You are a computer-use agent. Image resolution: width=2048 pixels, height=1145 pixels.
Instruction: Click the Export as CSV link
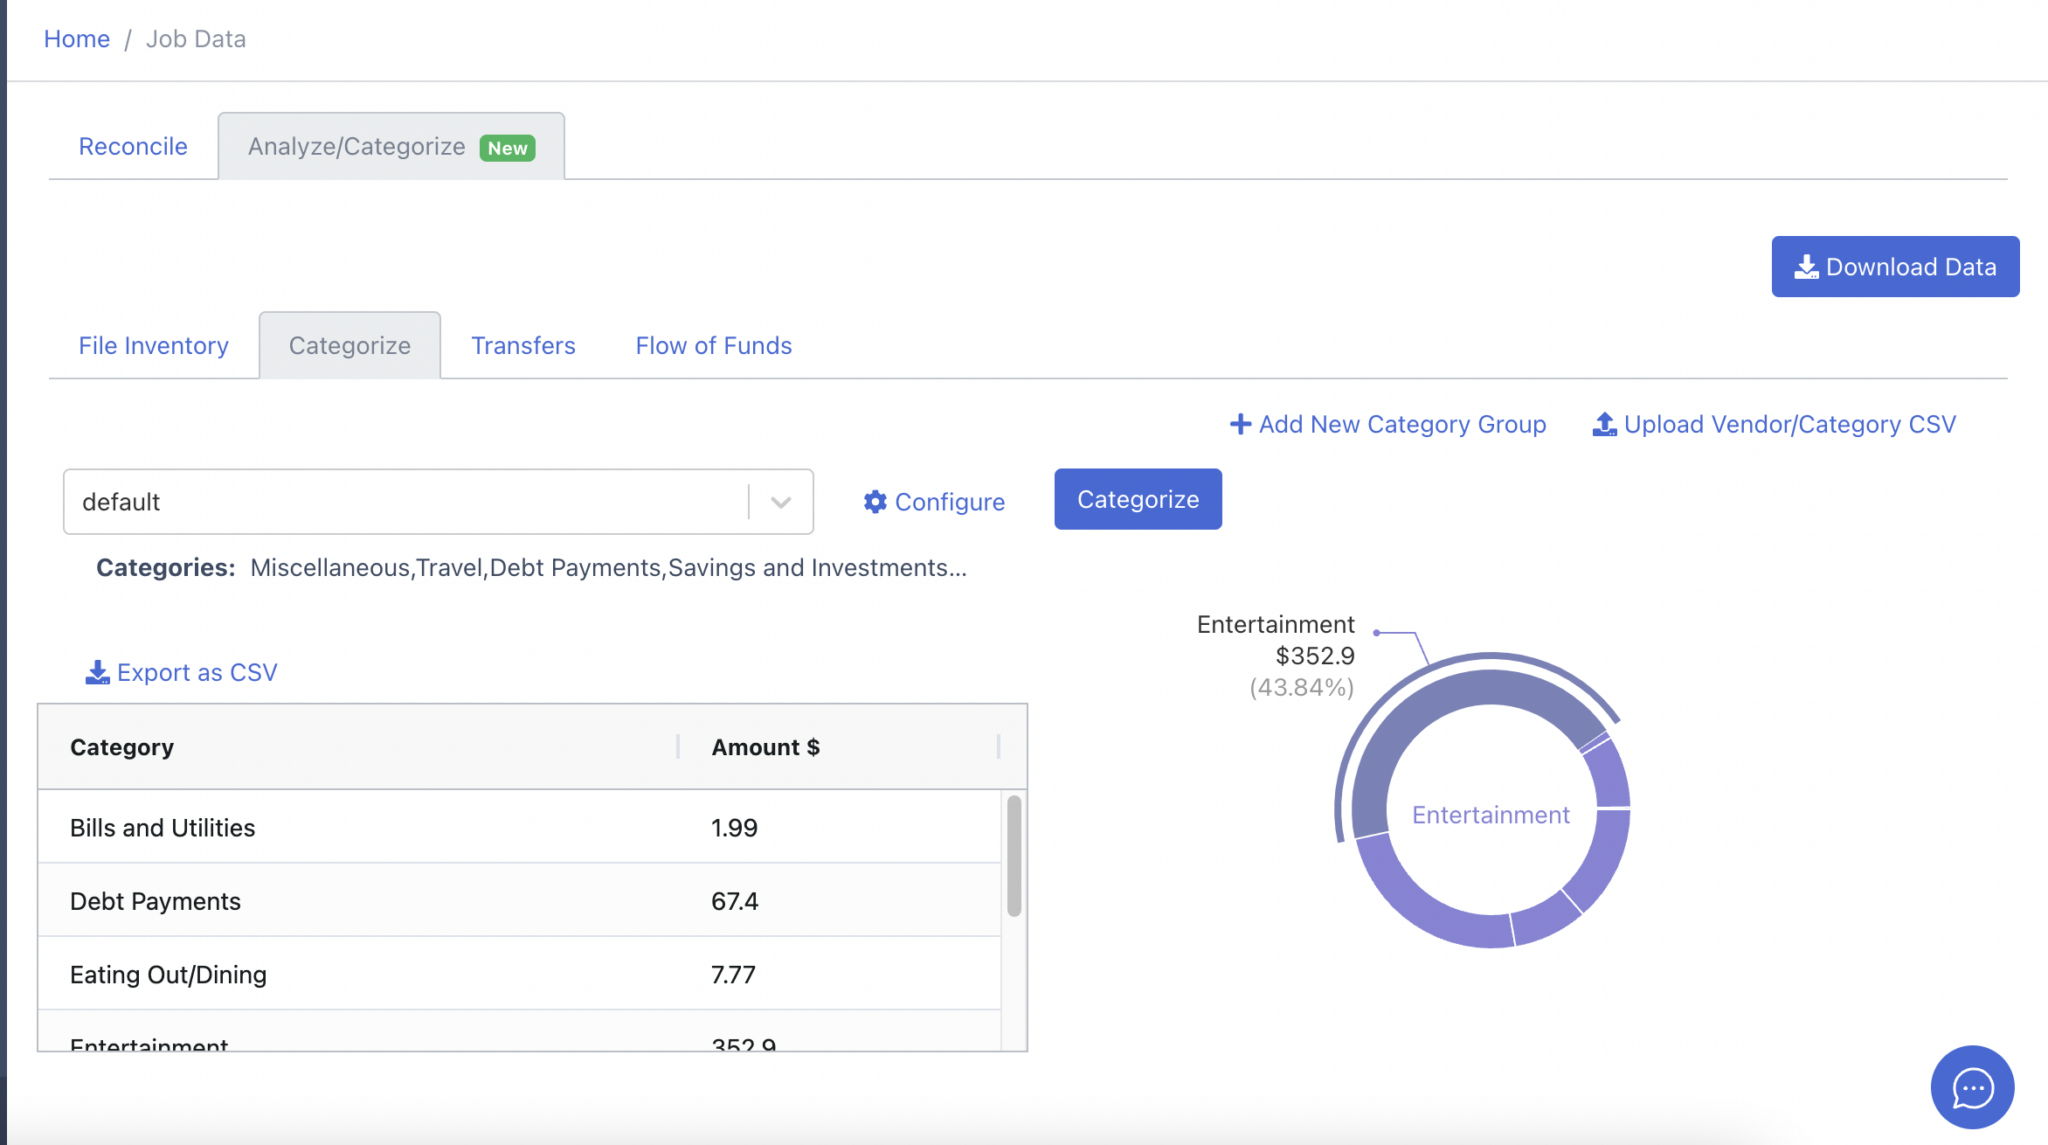click(x=197, y=671)
